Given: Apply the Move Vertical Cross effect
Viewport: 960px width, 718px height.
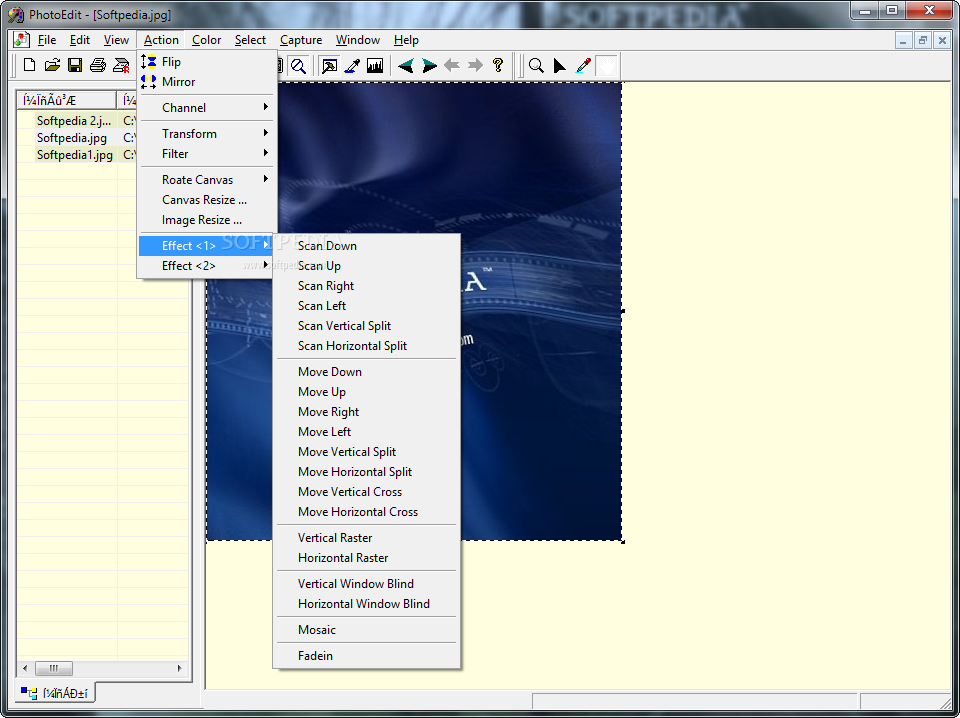Looking at the screenshot, I should (x=367, y=492).
